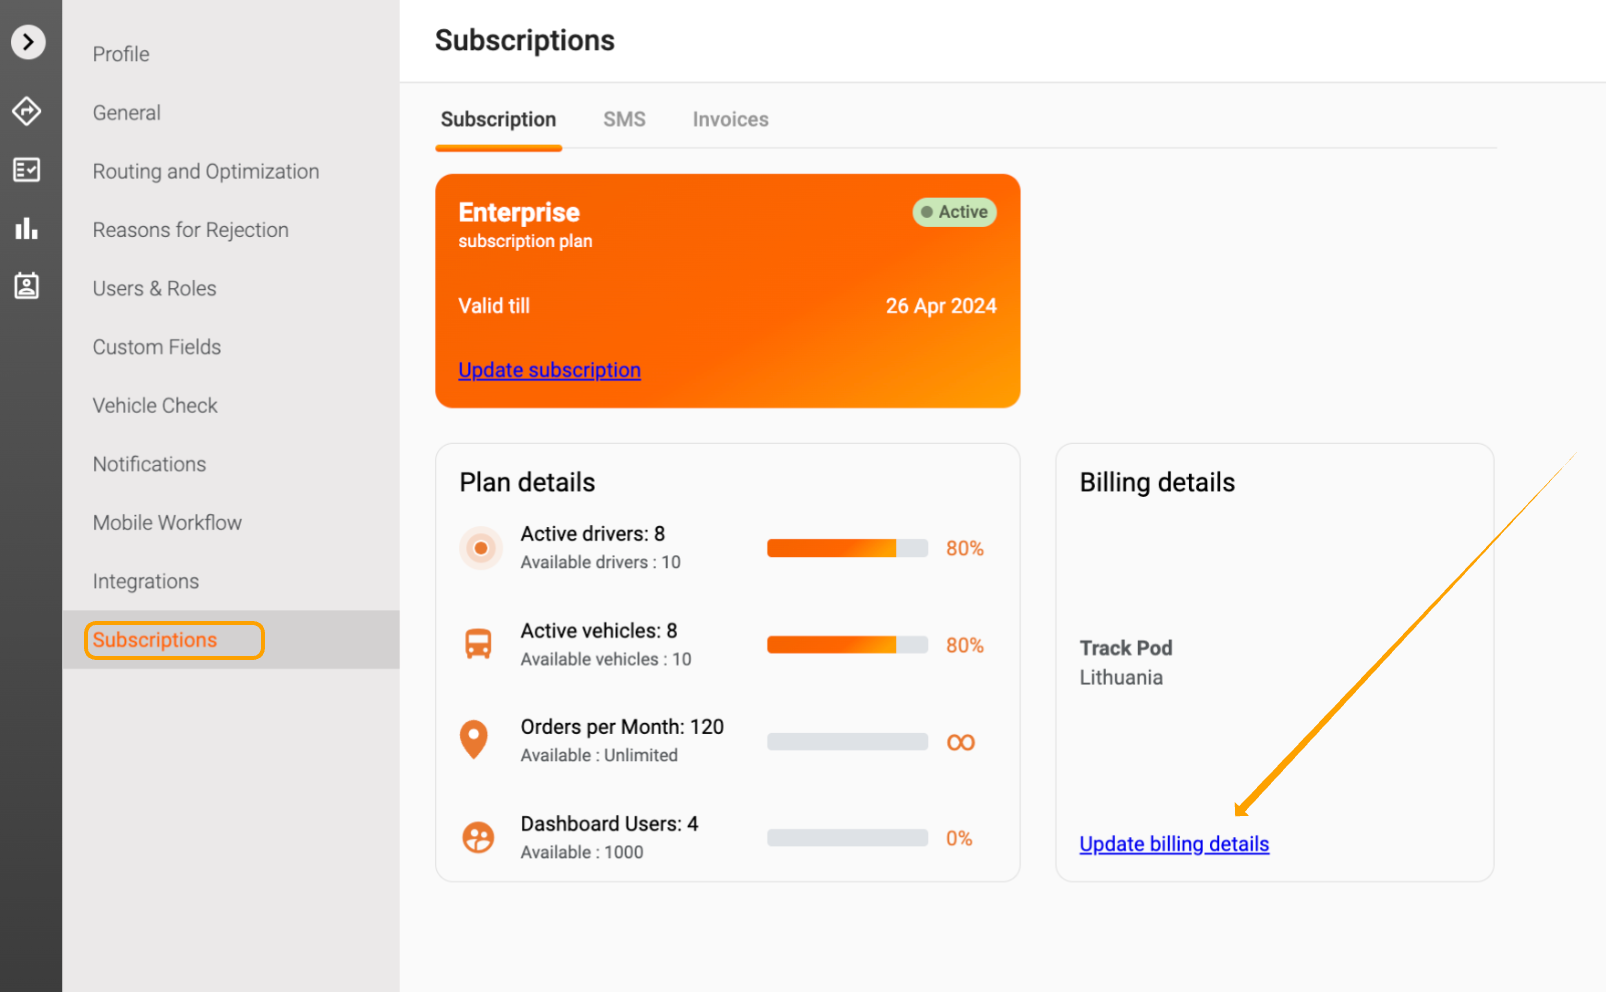Click the Active drivers usage progress bar
The image size is (1606, 992).
(x=847, y=548)
